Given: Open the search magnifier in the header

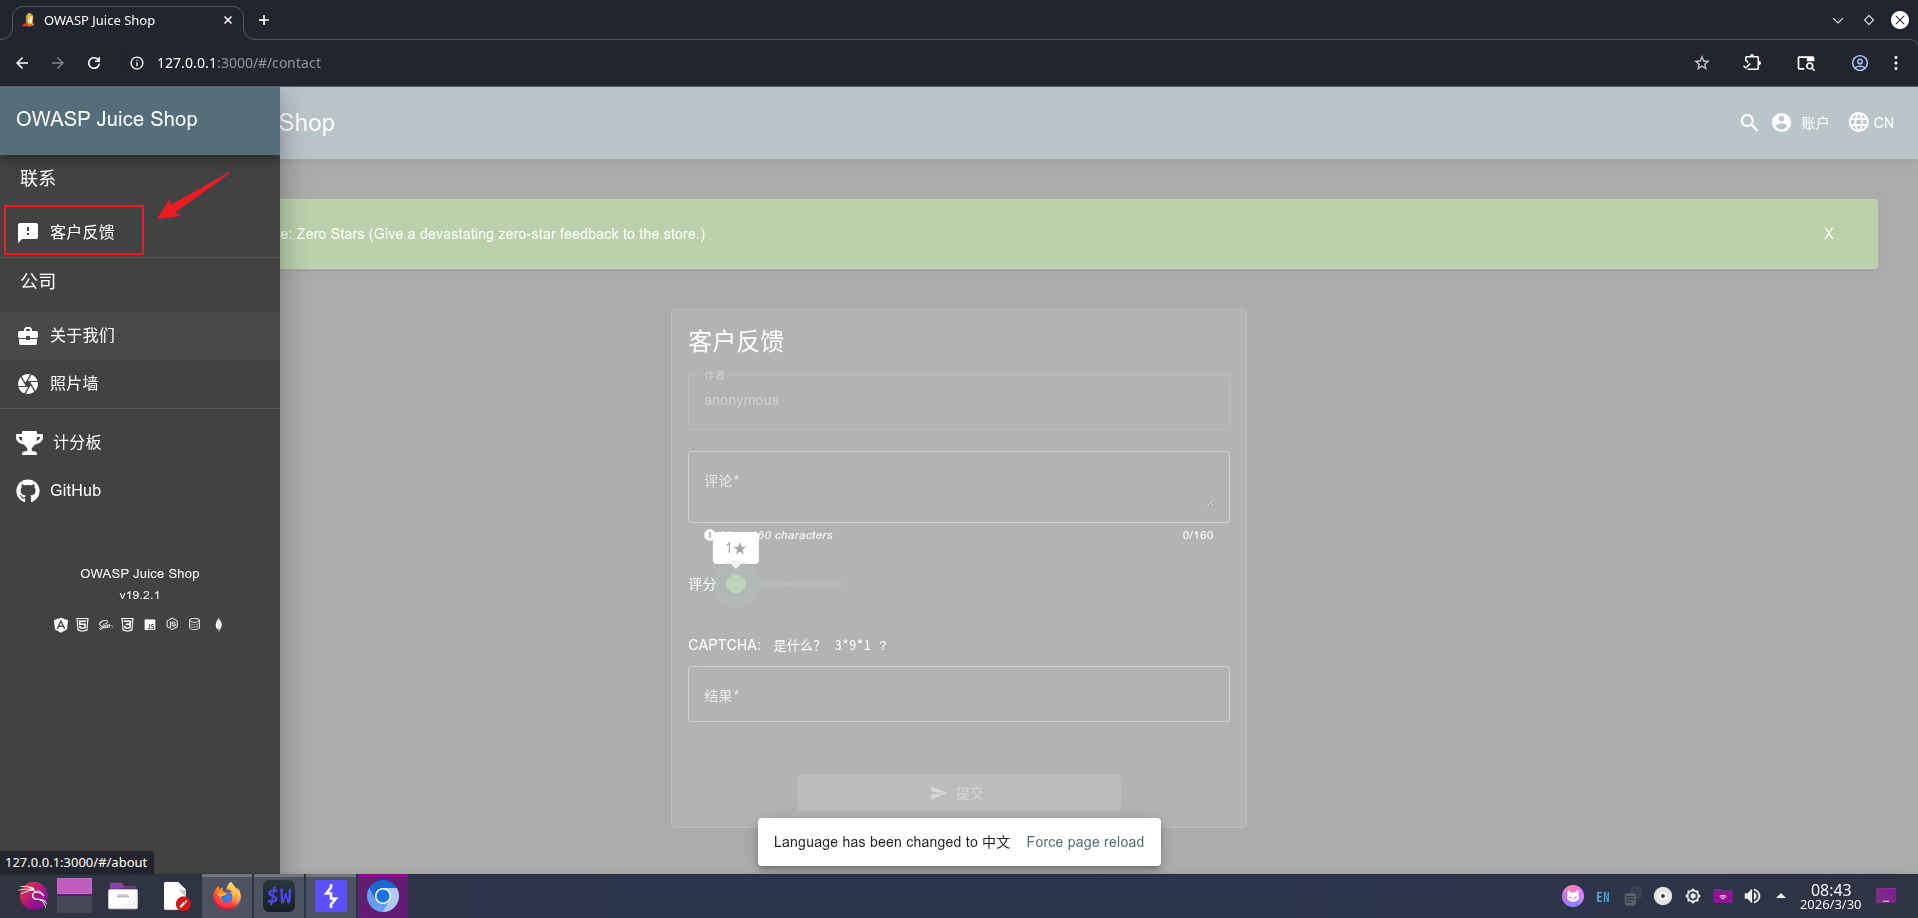Looking at the screenshot, I should point(1749,122).
